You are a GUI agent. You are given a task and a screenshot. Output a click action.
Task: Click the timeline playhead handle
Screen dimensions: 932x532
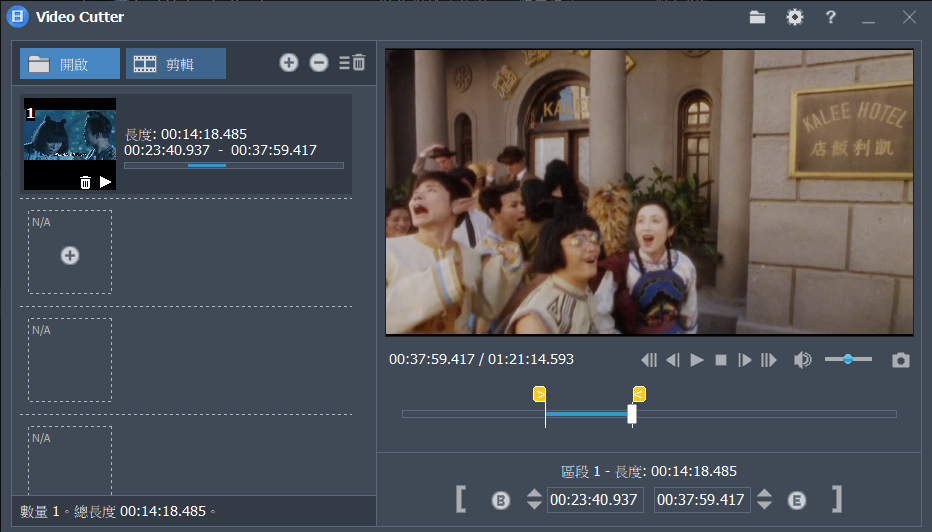click(x=632, y=414)
